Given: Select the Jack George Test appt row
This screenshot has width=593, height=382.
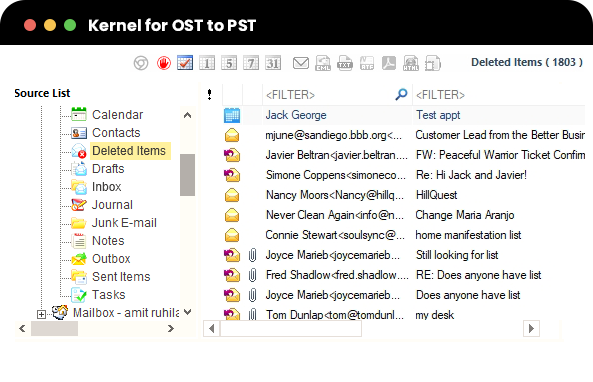Looking at the screenshot, I should point(404,115).
